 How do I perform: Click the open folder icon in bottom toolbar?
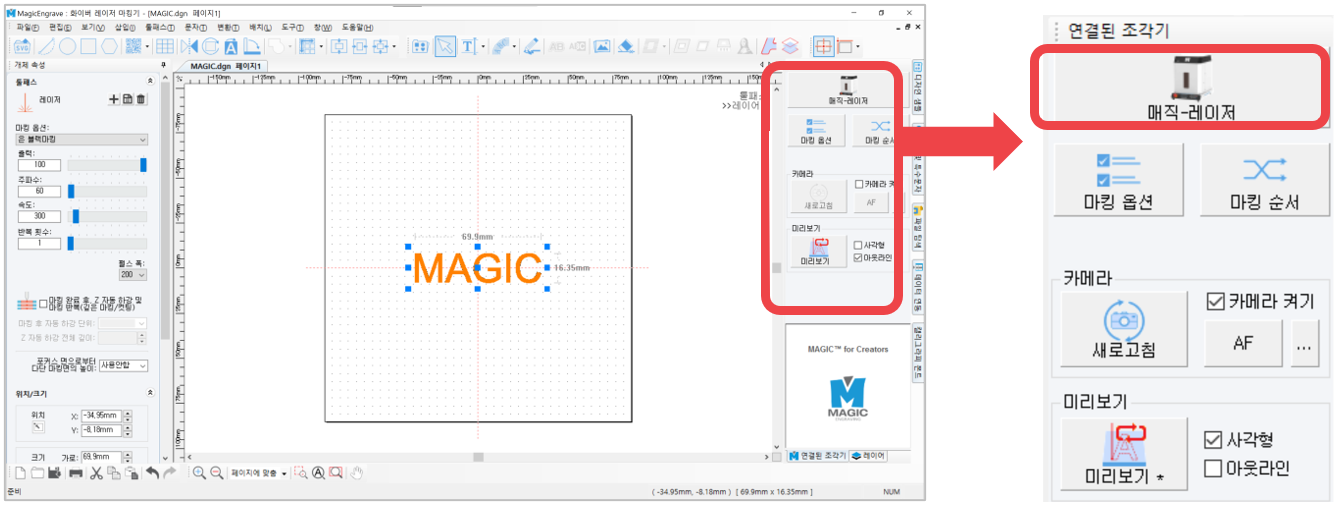[38, 473]
